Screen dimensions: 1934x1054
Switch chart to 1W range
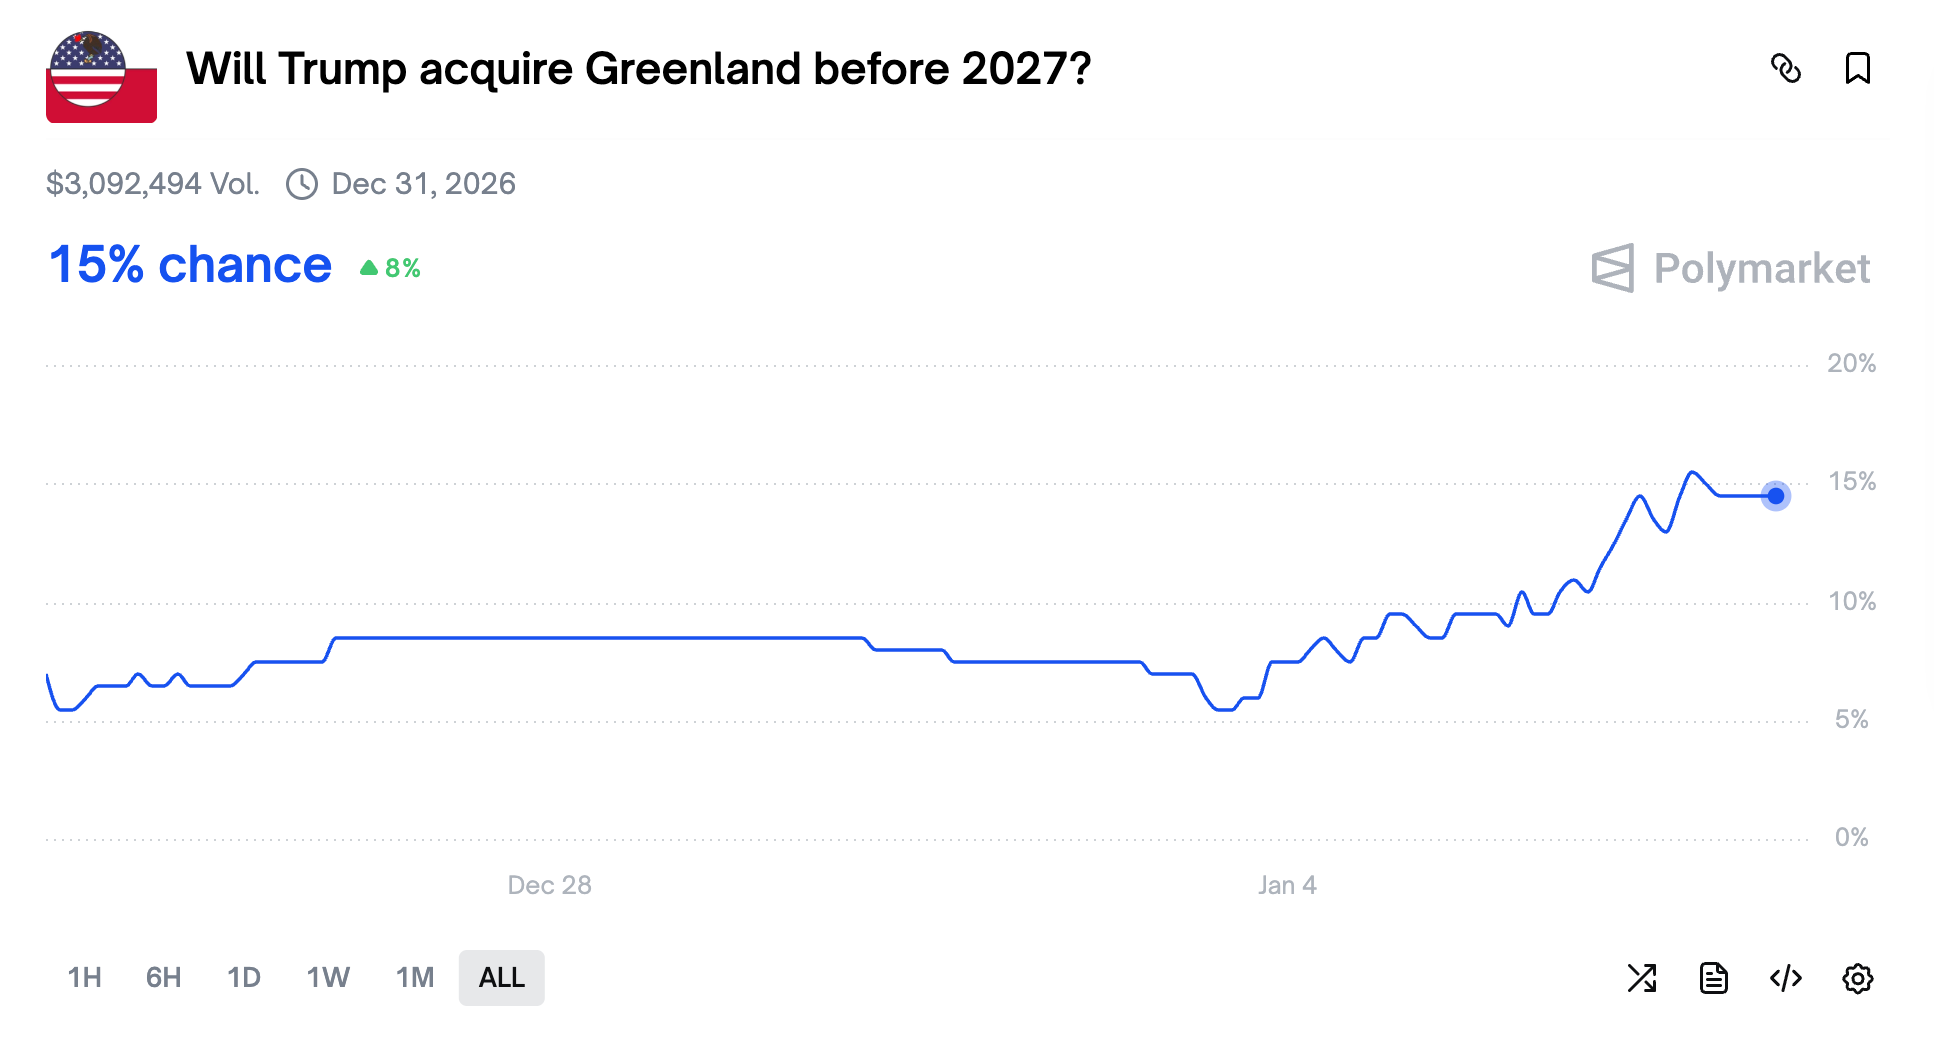point(328,977)
